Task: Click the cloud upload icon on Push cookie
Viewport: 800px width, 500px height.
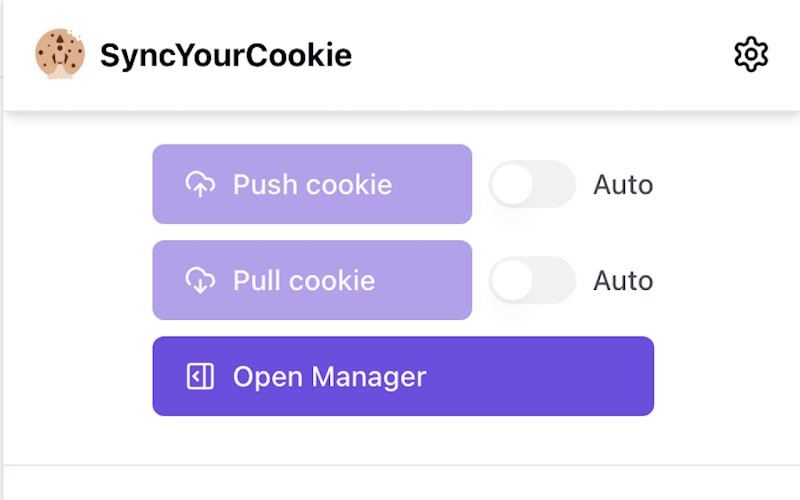Action: tap(201, 185)
